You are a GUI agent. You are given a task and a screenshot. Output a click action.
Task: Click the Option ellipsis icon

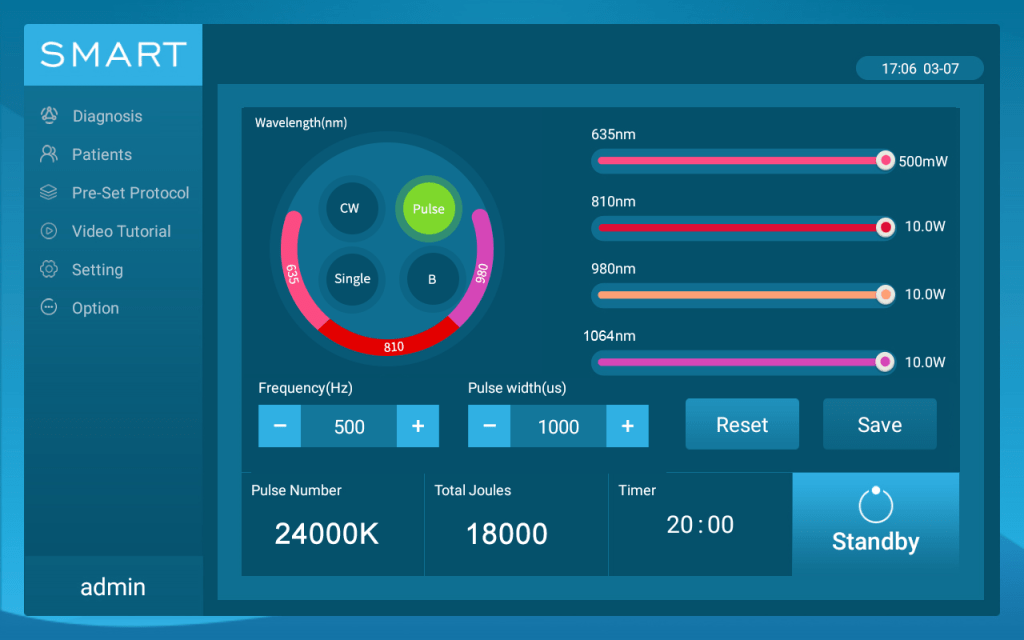coord(48,308)
